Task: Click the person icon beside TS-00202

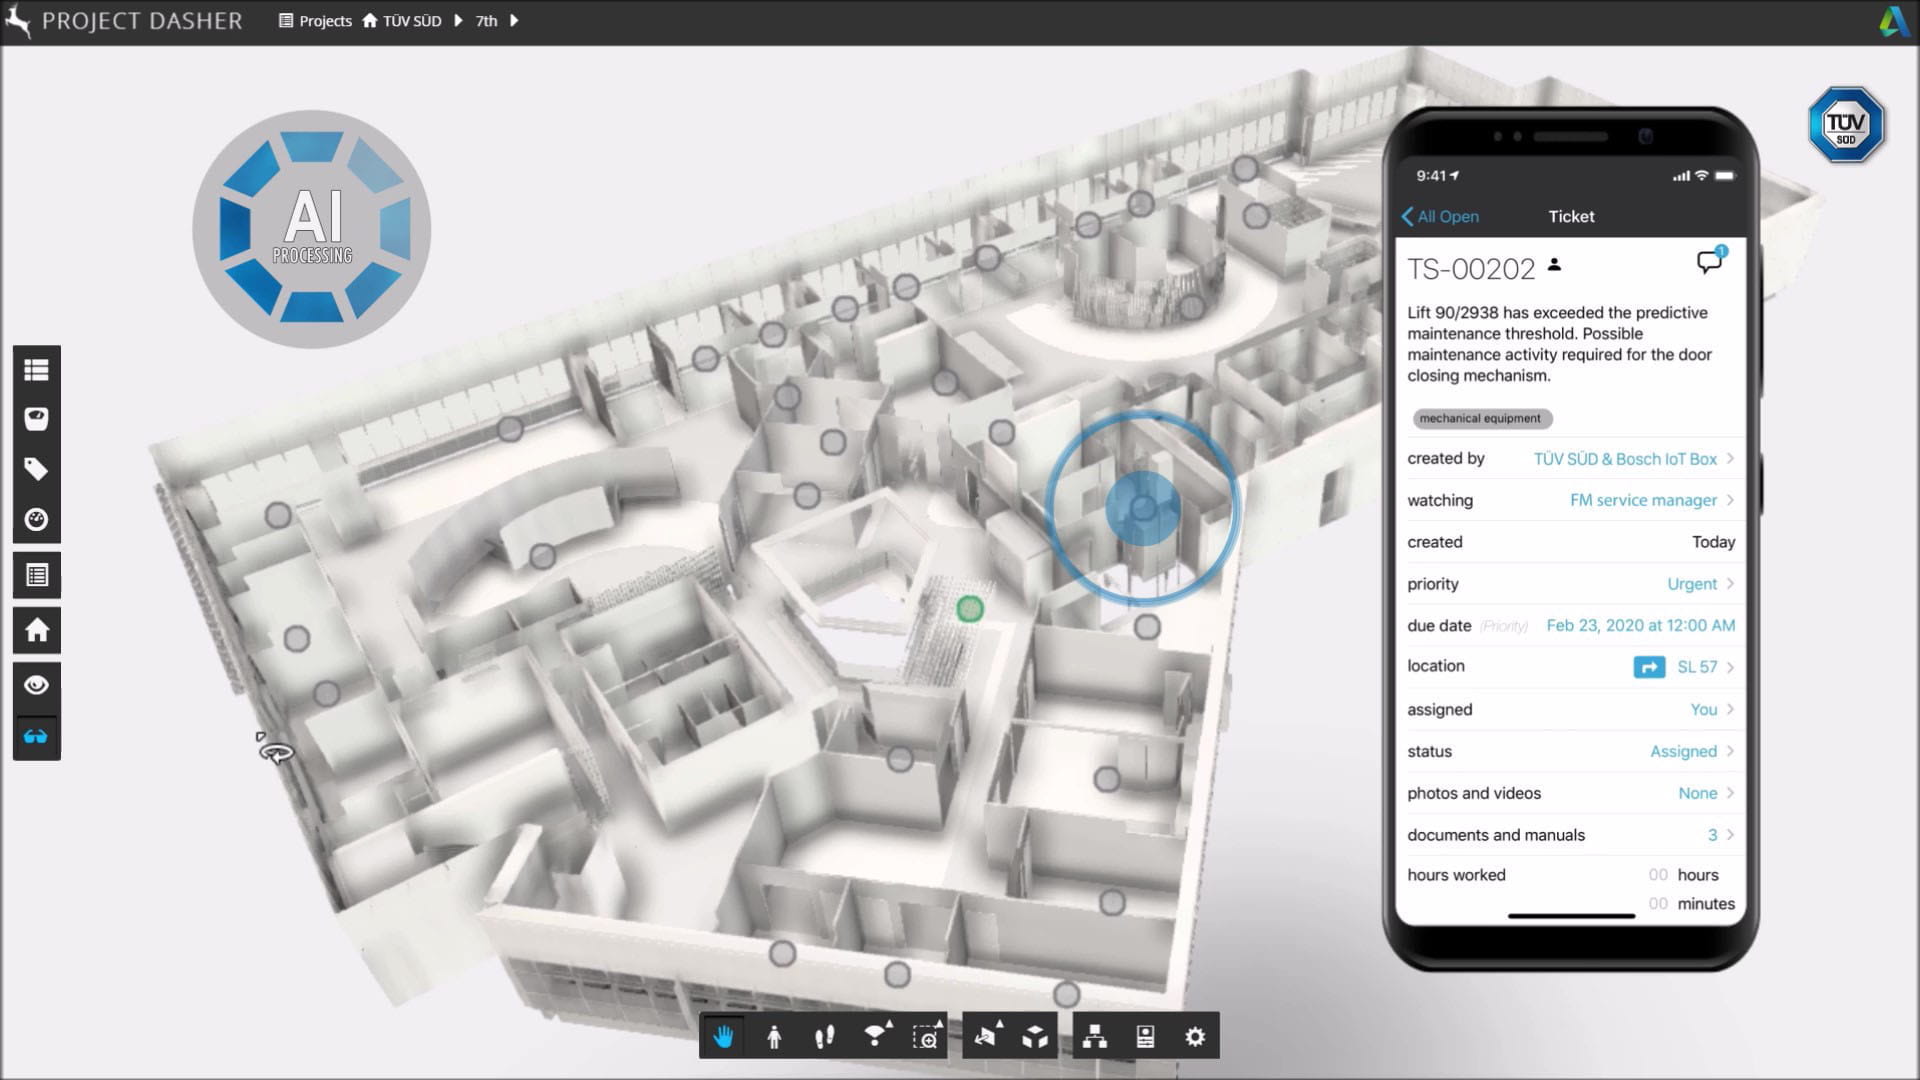Action: pos(1554,265)
